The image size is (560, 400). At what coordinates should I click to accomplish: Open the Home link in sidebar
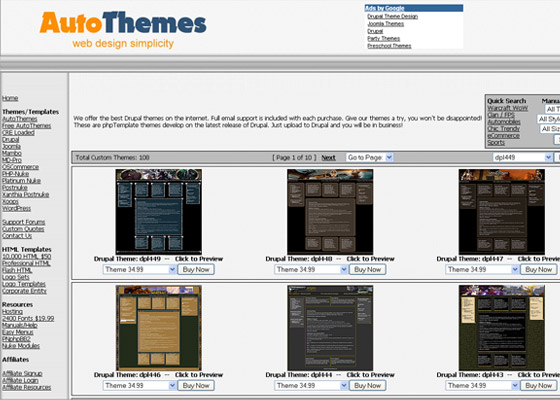pyautogui.click(x=10, y=98)
